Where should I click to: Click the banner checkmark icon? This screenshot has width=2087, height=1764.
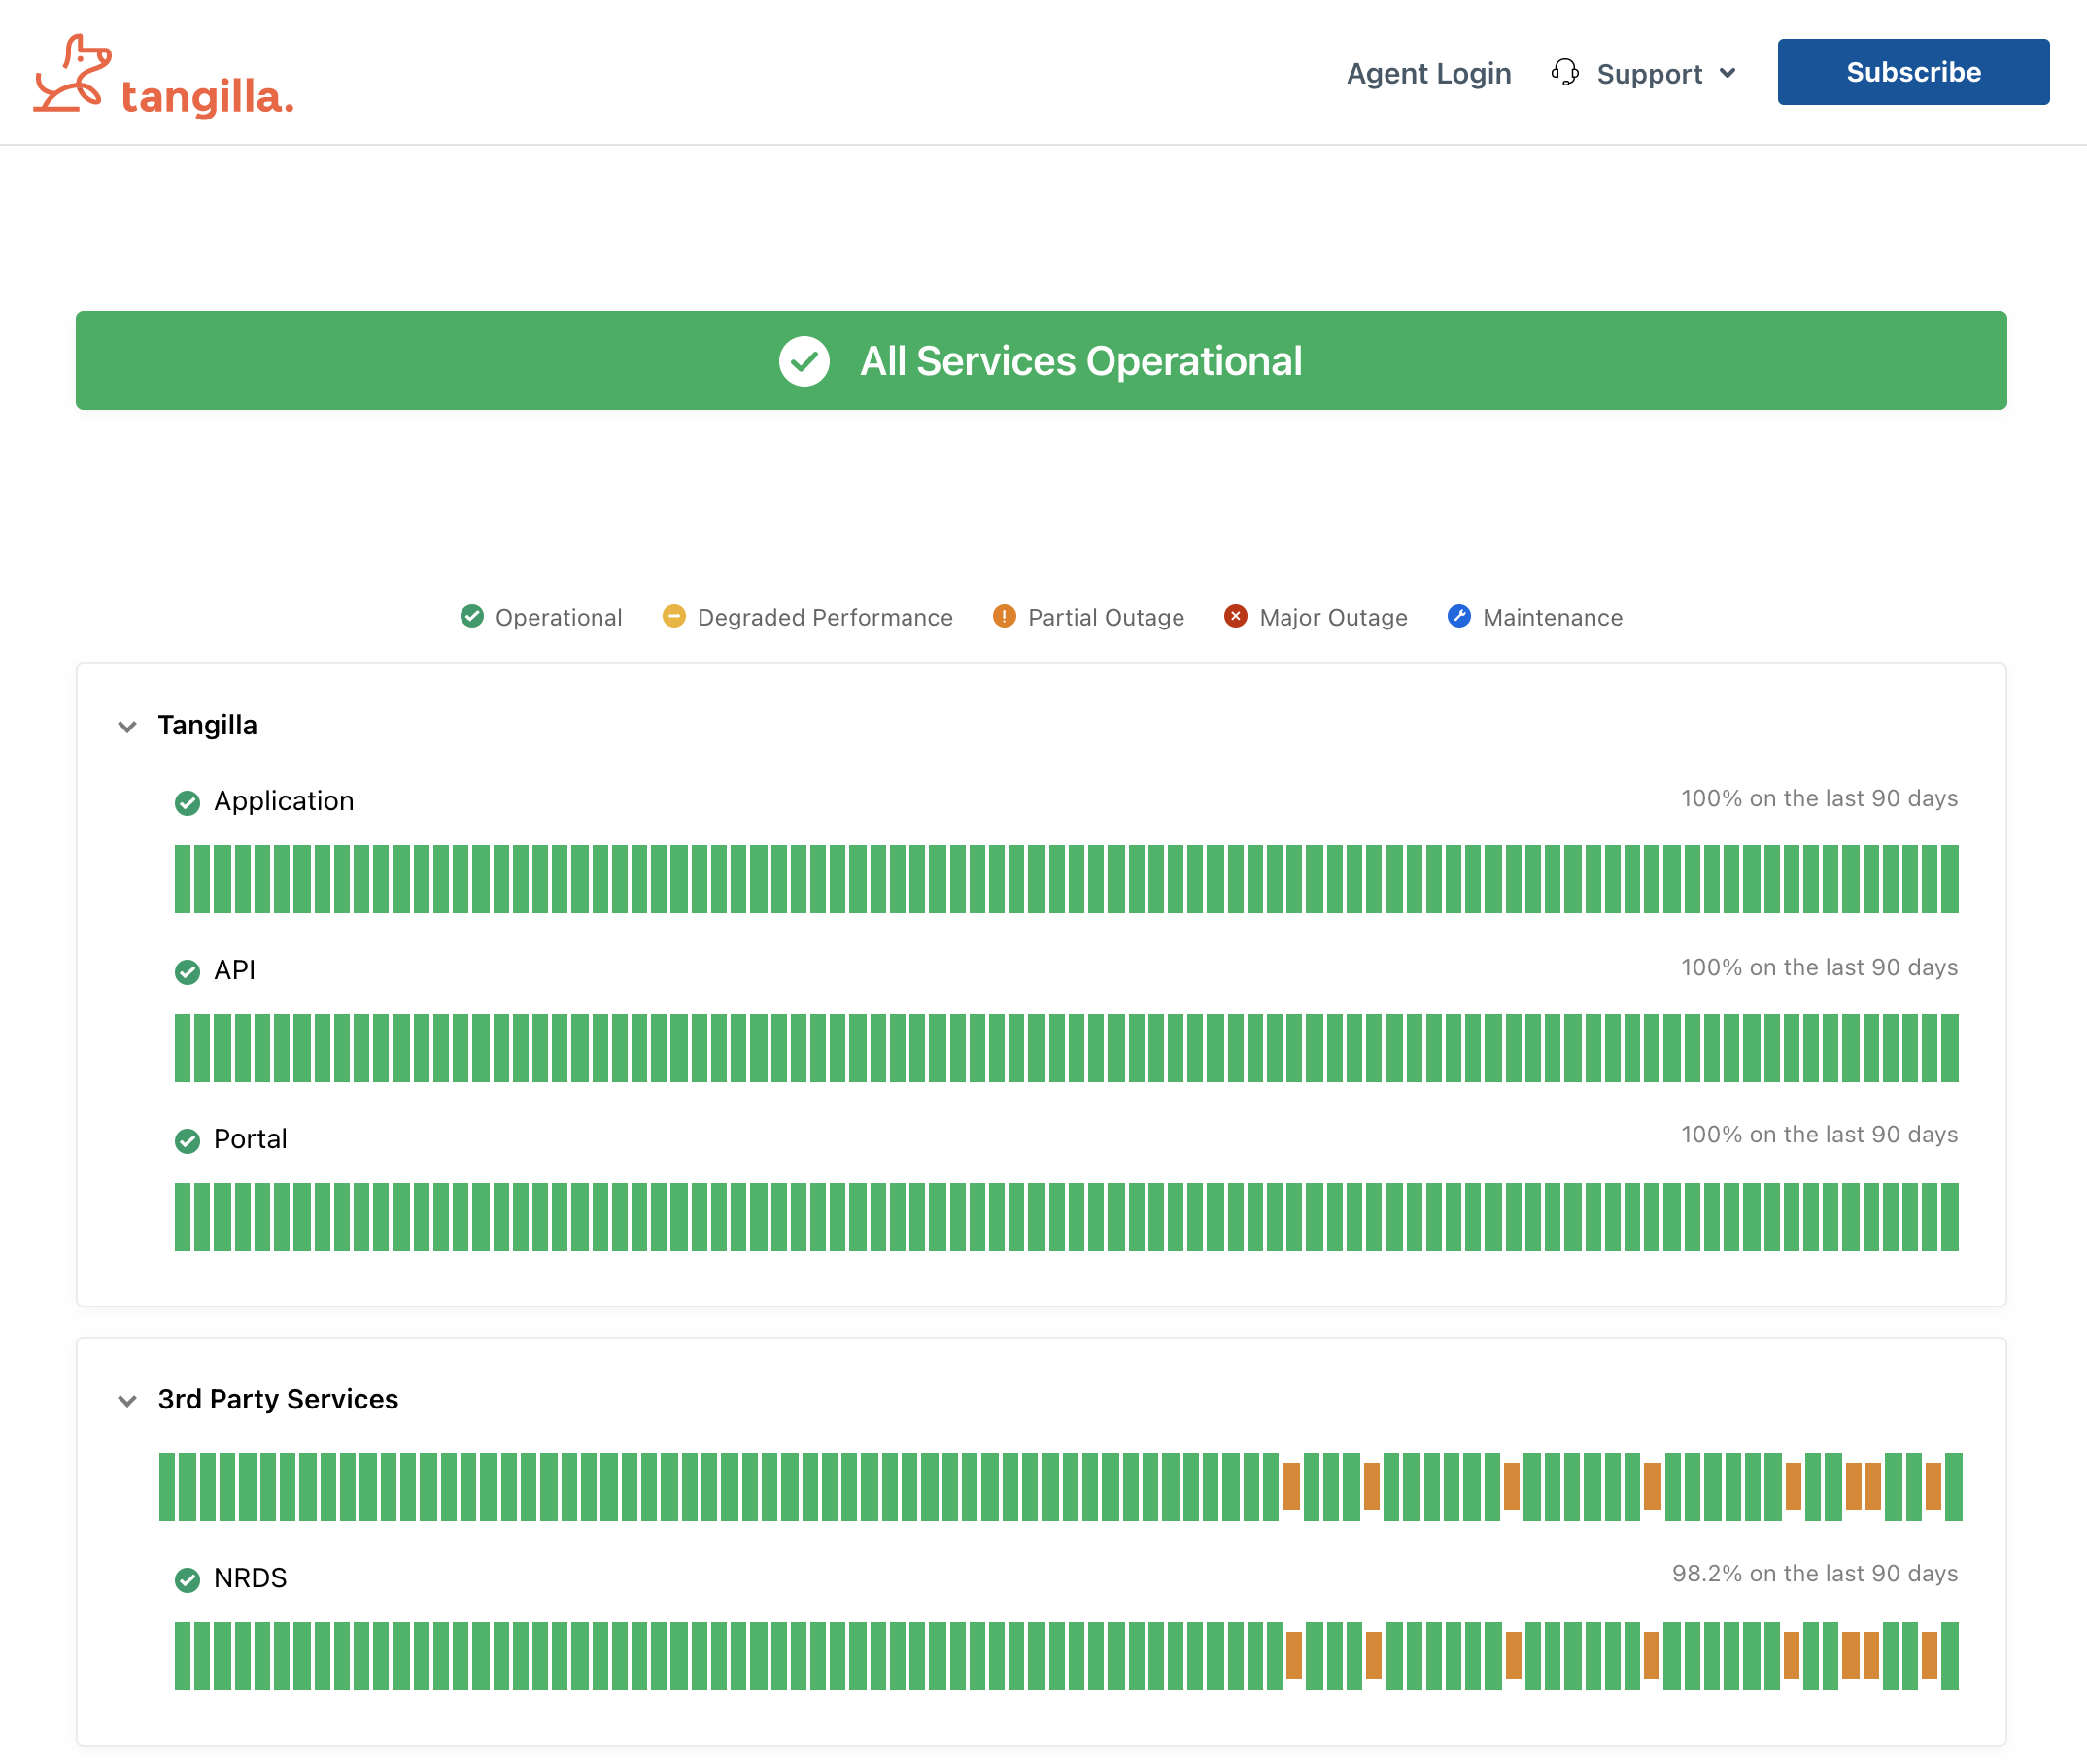(x=804, y=361)
